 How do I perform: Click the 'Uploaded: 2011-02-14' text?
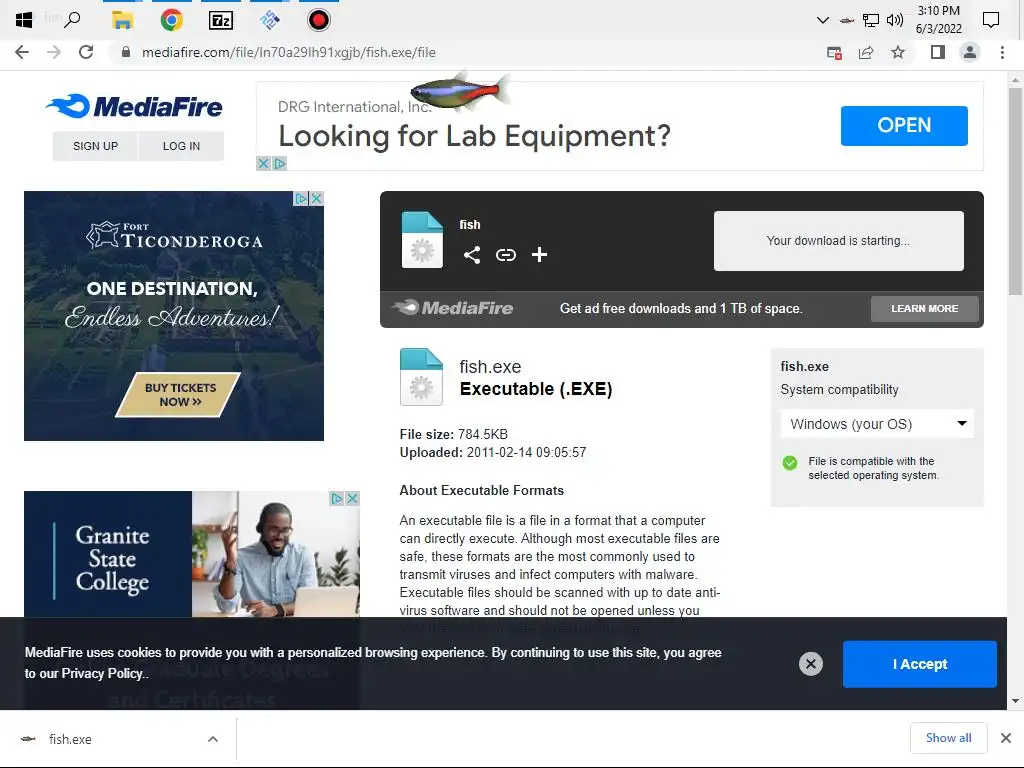click(493, 453)
